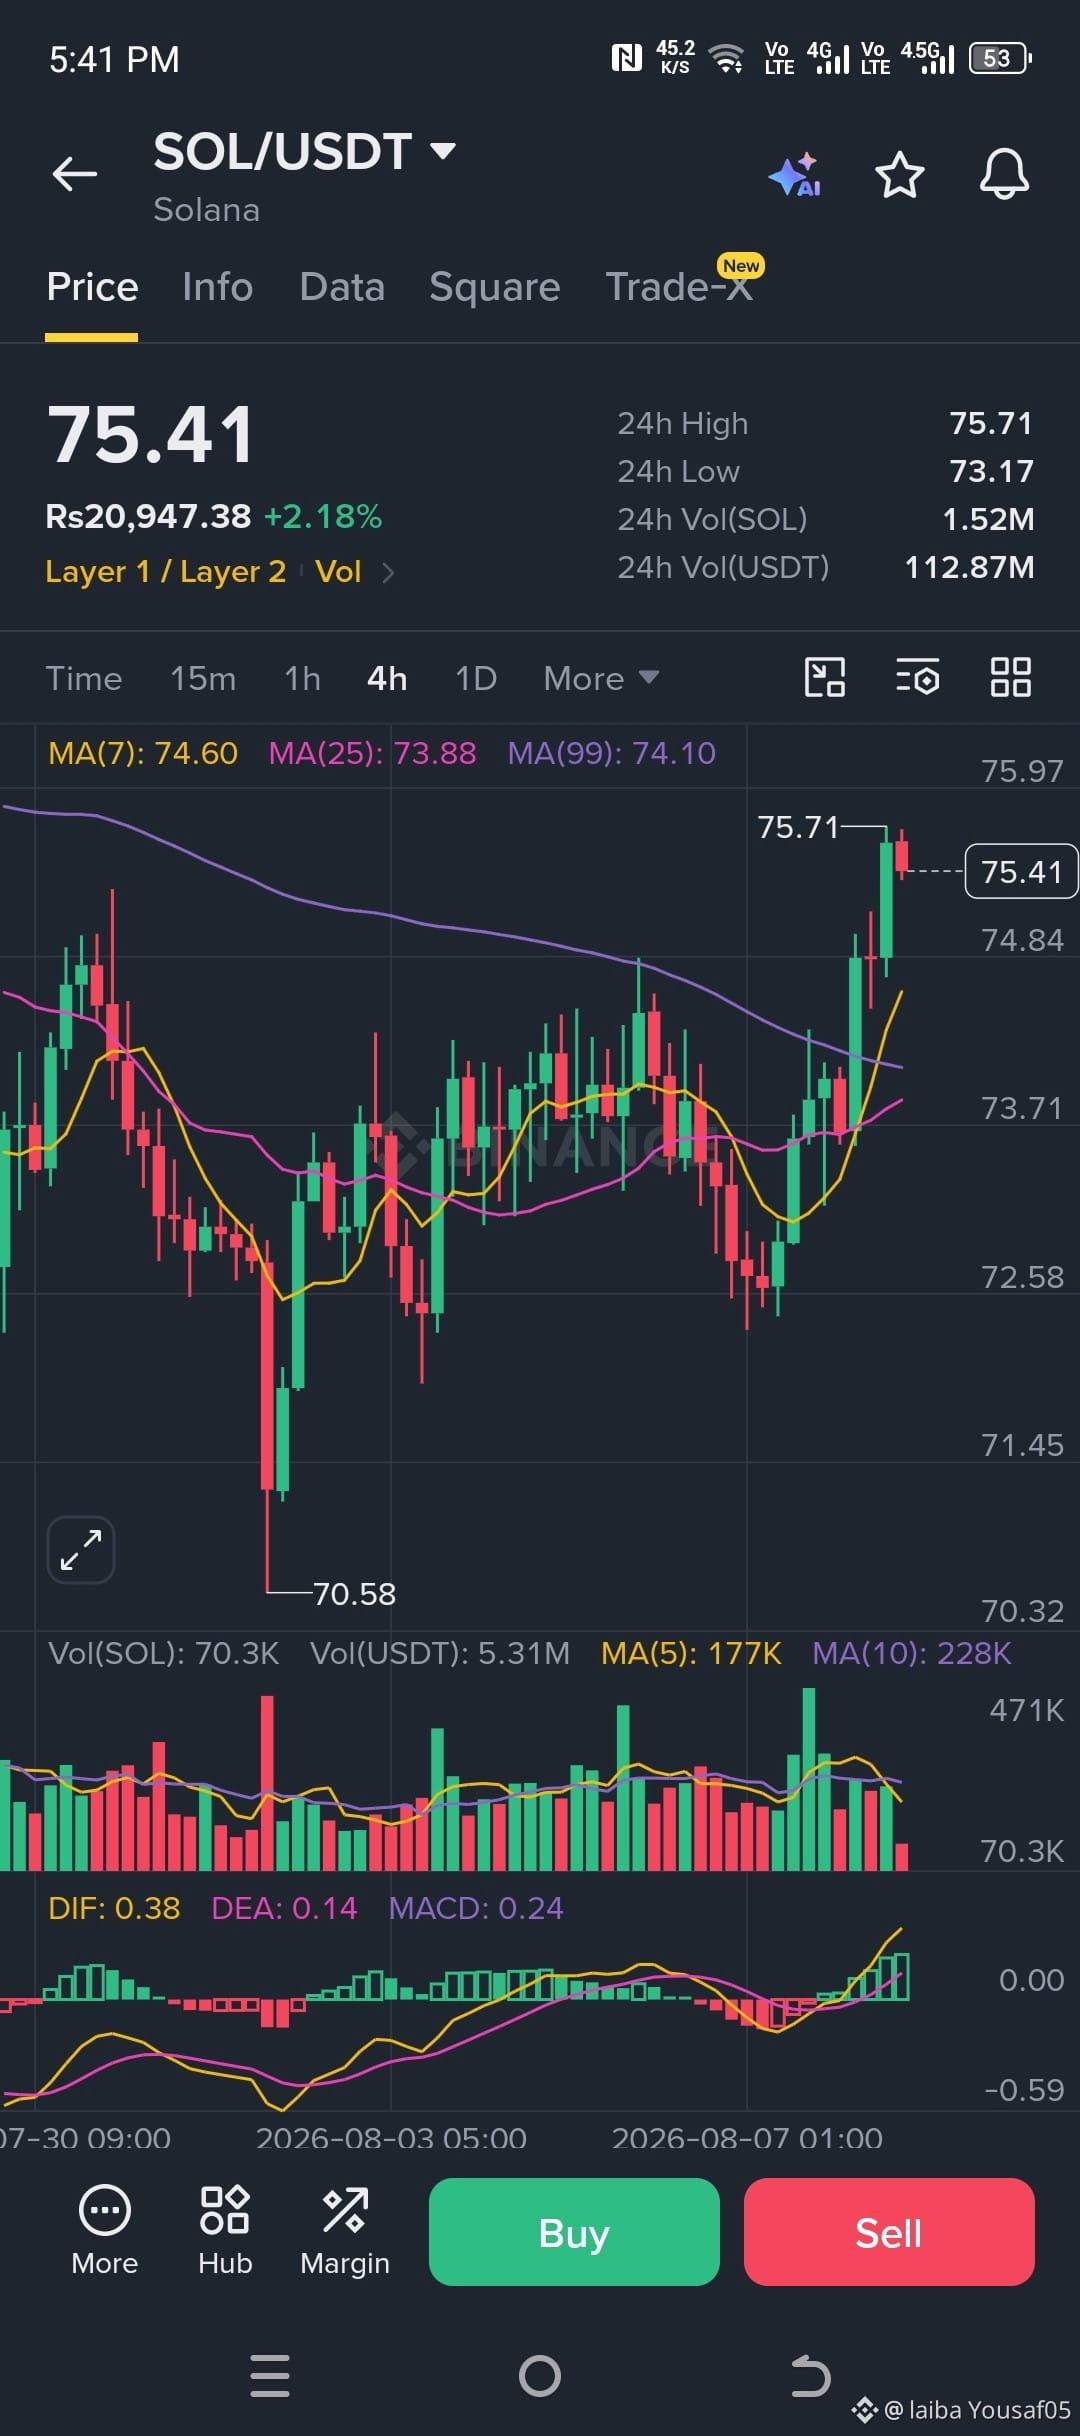Screen dimensions: 1080x2436
Task: Switch to the Data tab
Action: coord(342,287)
